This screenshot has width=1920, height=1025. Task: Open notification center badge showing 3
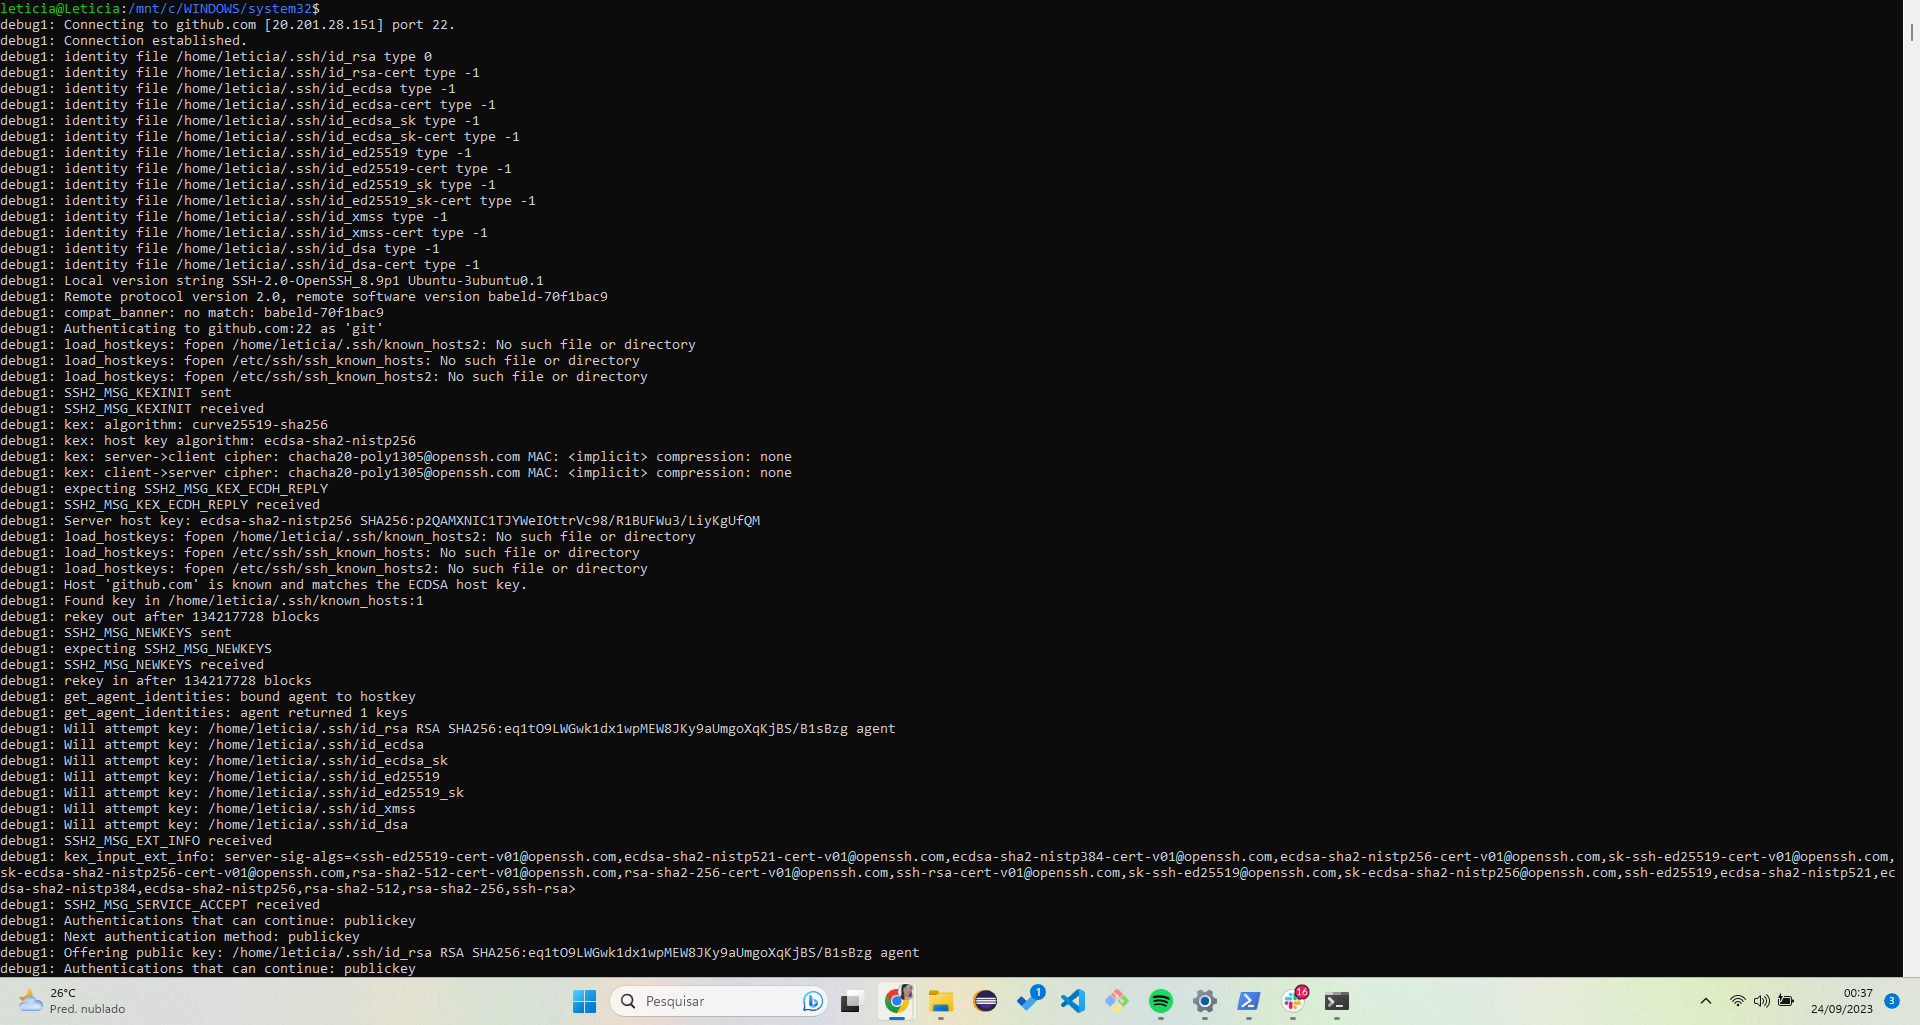pyautogui.click(x=1892, y=1001)
